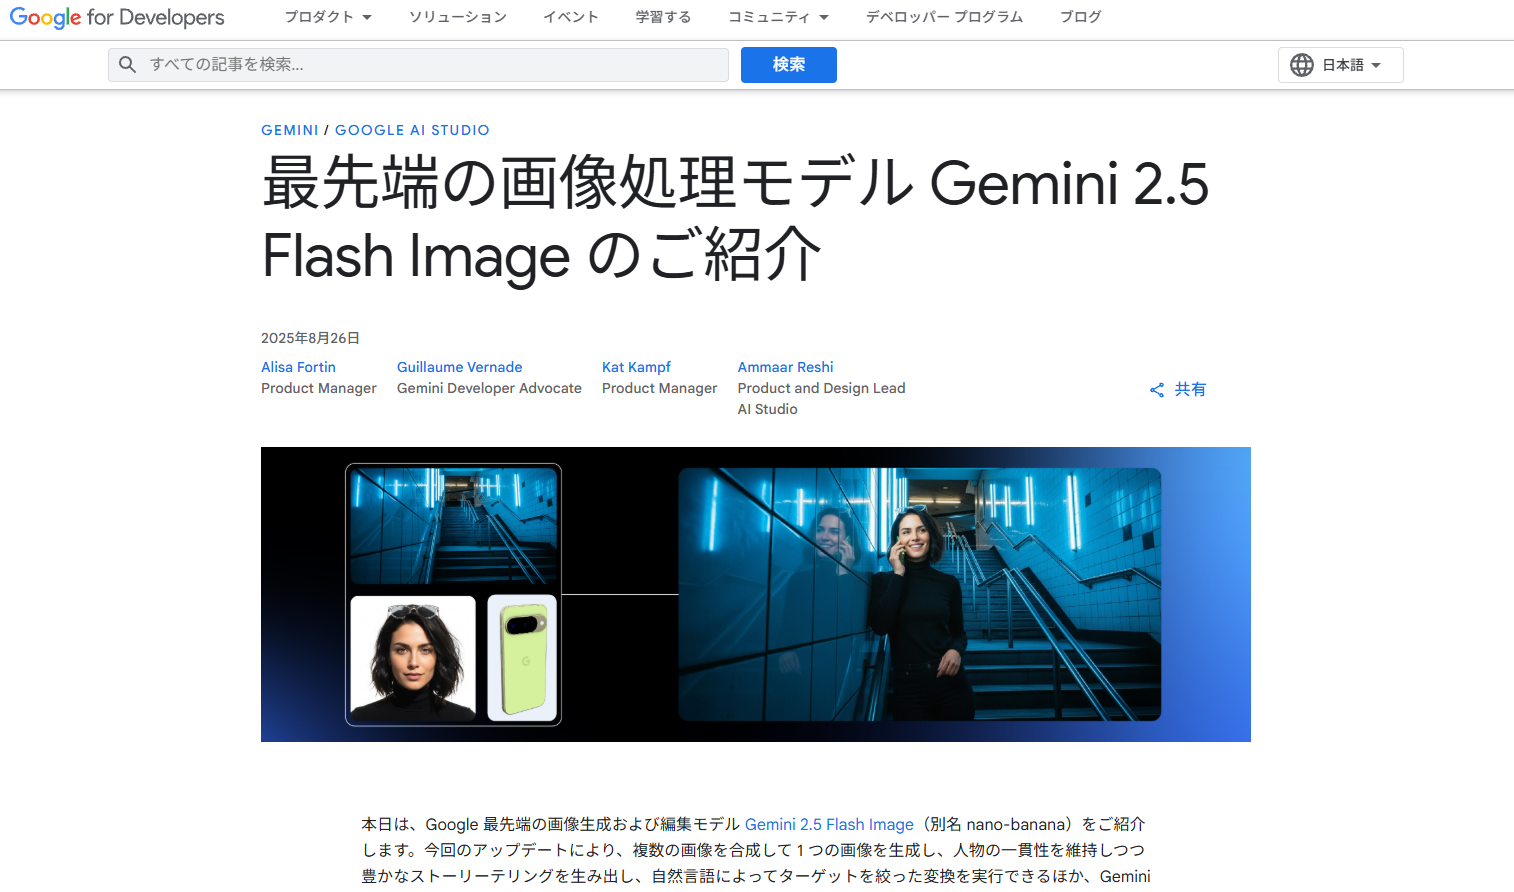Click the green phone thumbnail
Image resolution: width=1514 pixels, height=892 pixels.
(x=522, y=658)
